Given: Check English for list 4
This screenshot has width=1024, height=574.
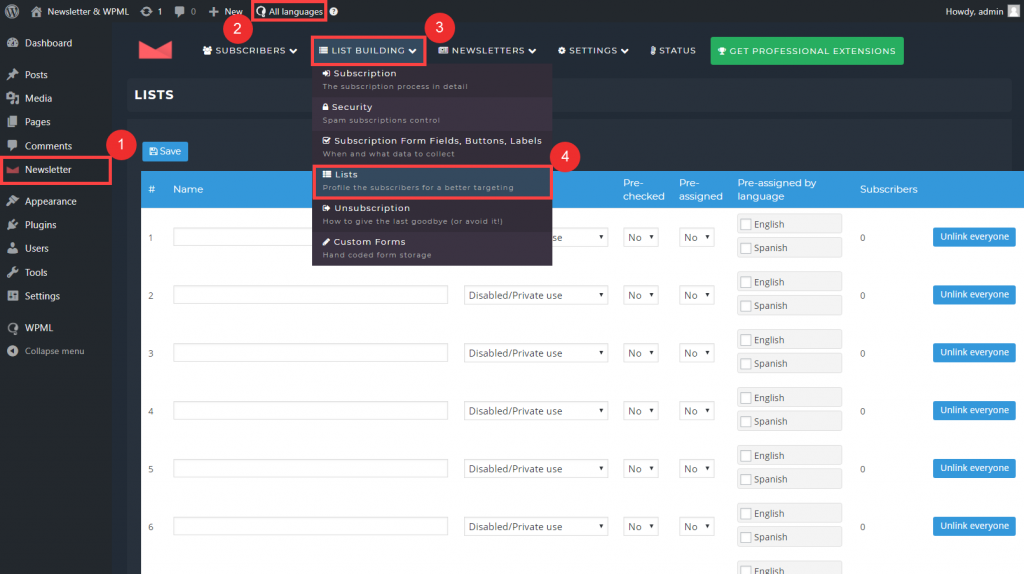Looking at the screenshot, I should tap(746, 398).
